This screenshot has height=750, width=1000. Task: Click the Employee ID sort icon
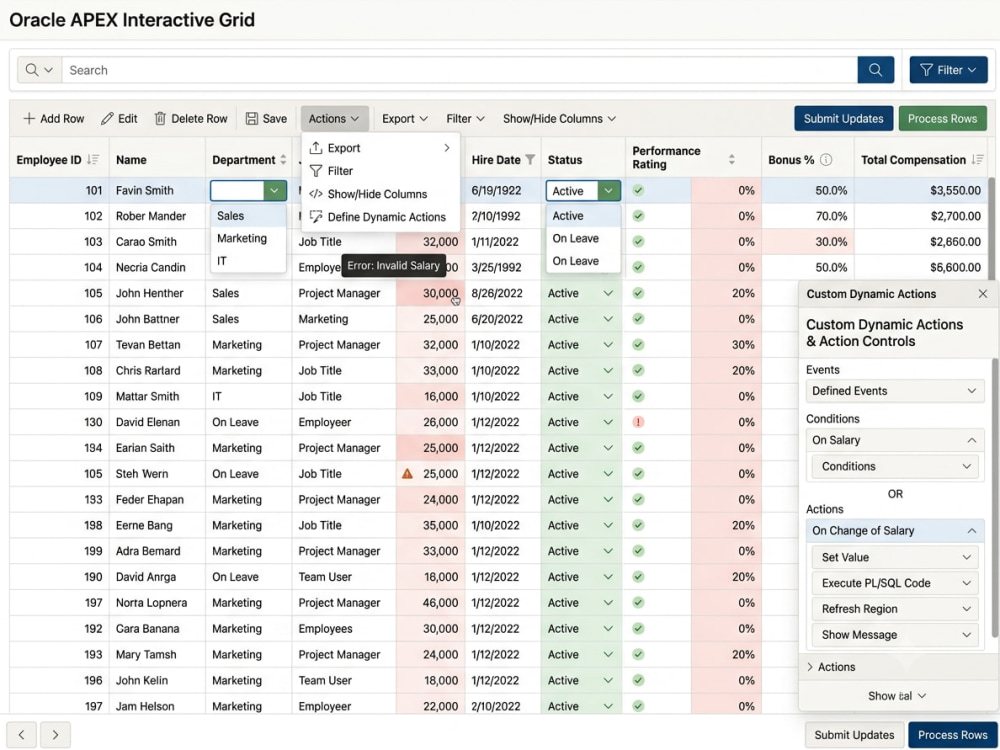[93, 159]
